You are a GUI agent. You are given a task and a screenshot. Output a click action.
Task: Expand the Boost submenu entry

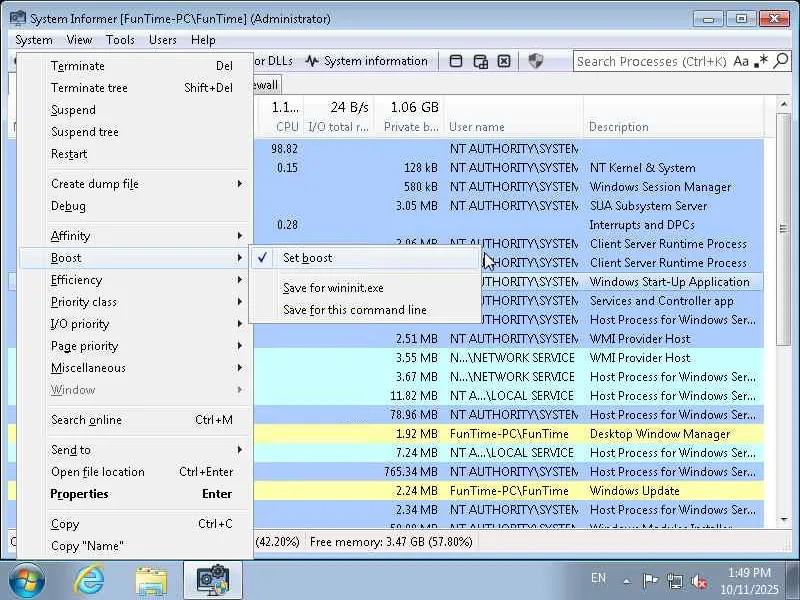135,258
